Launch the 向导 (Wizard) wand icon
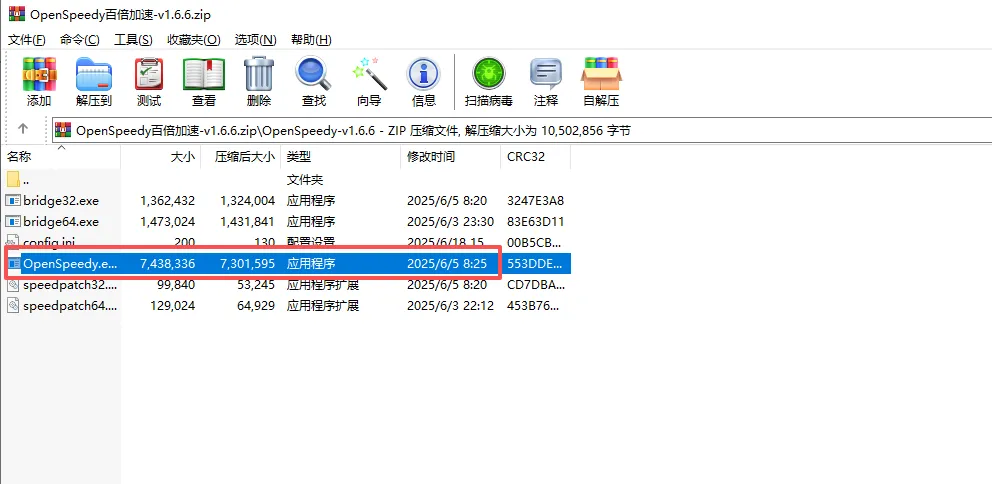This screenshot has width=992, height=484. pyautogui.click(x=369, y=74)
